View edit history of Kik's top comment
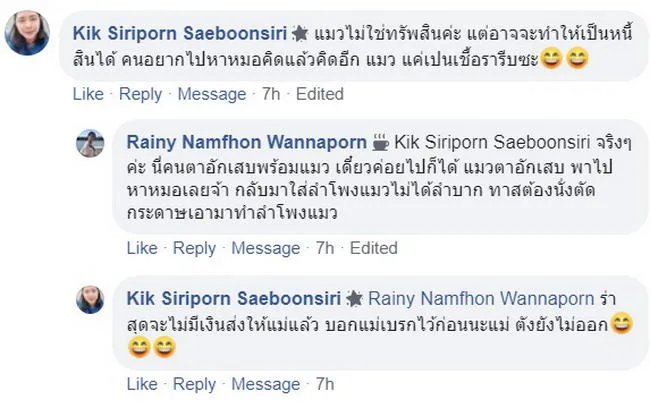This screenshot has height=408, width=650. point(320,94)
